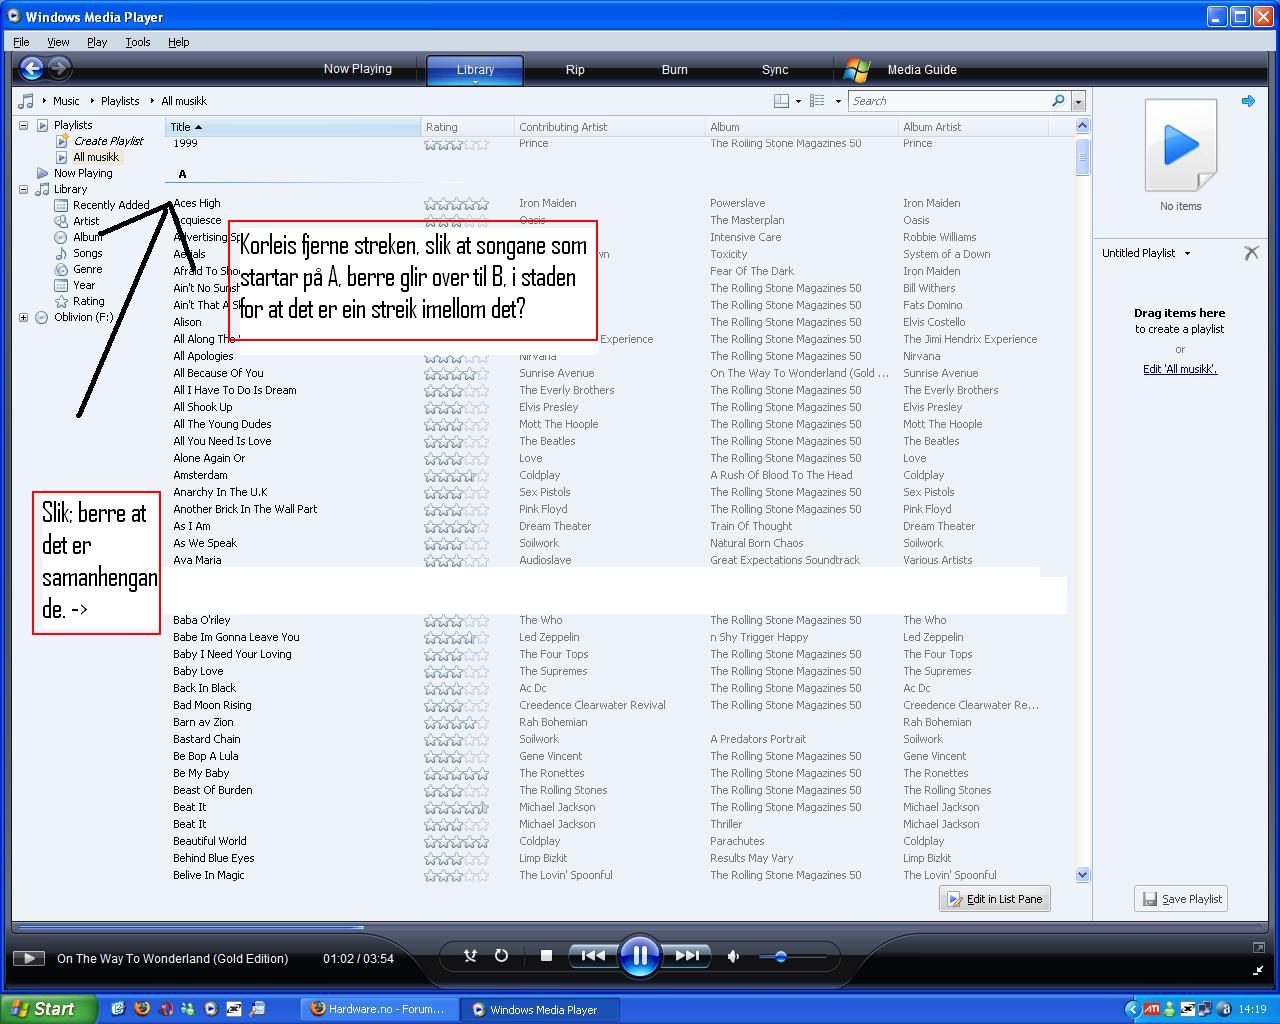This screenshot has height=1024, width=1280.
Task: Open View options icon
Action: pyautogui.click(x=817, y=101)
